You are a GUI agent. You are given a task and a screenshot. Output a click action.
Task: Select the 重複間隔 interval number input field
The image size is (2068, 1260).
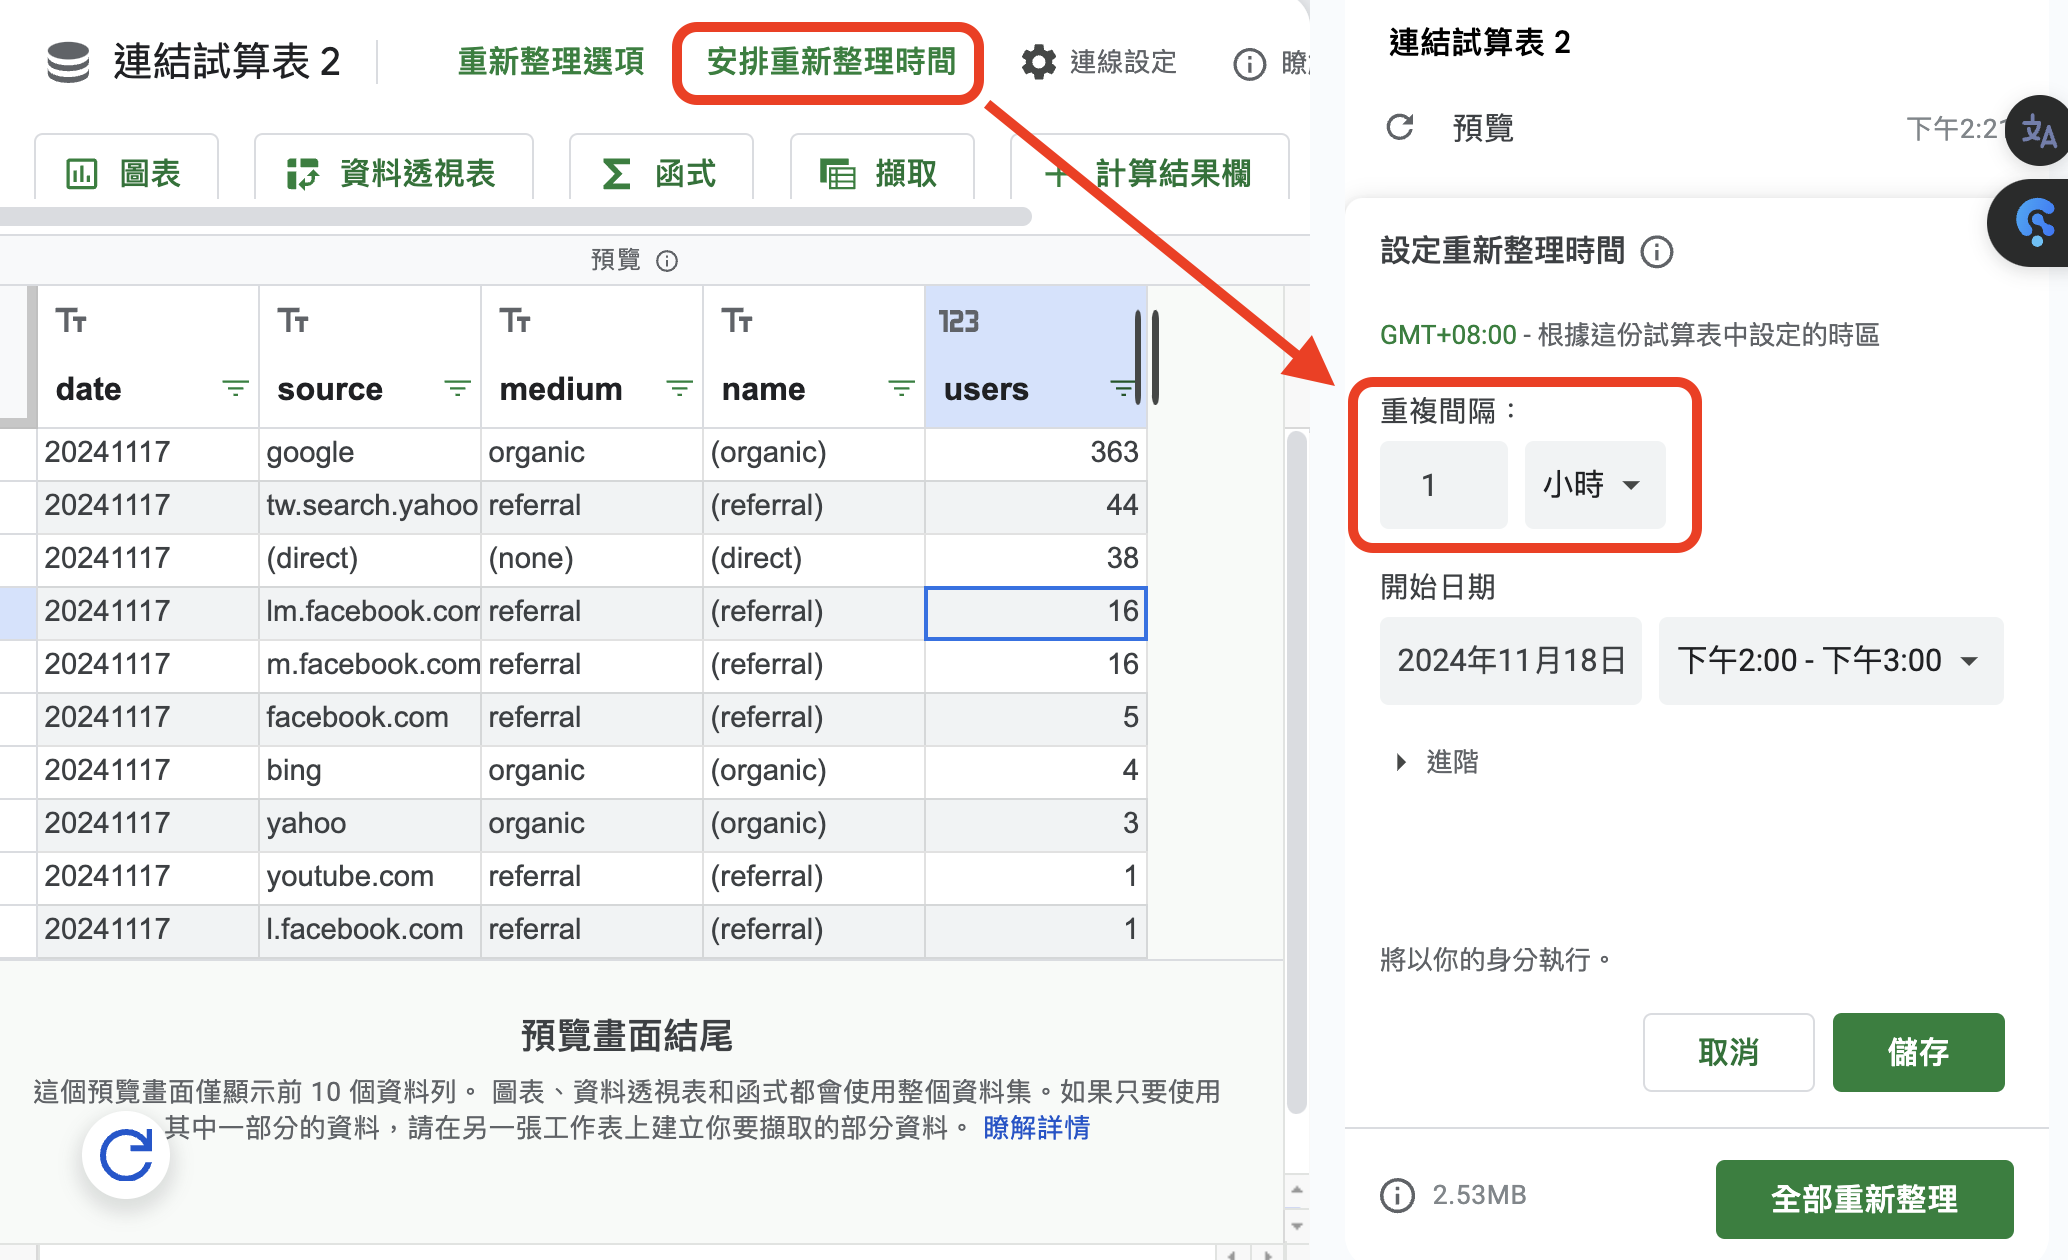click(1431, 483)
